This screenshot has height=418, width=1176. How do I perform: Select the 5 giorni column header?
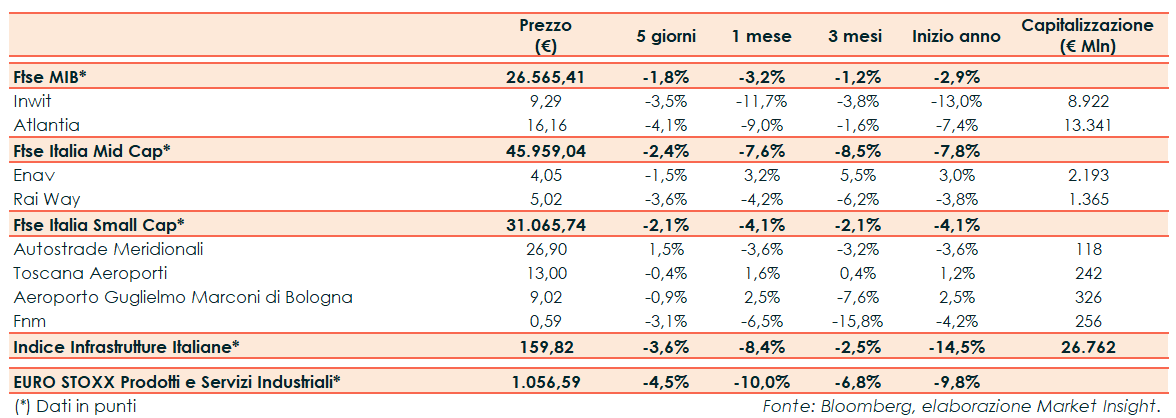666,36
